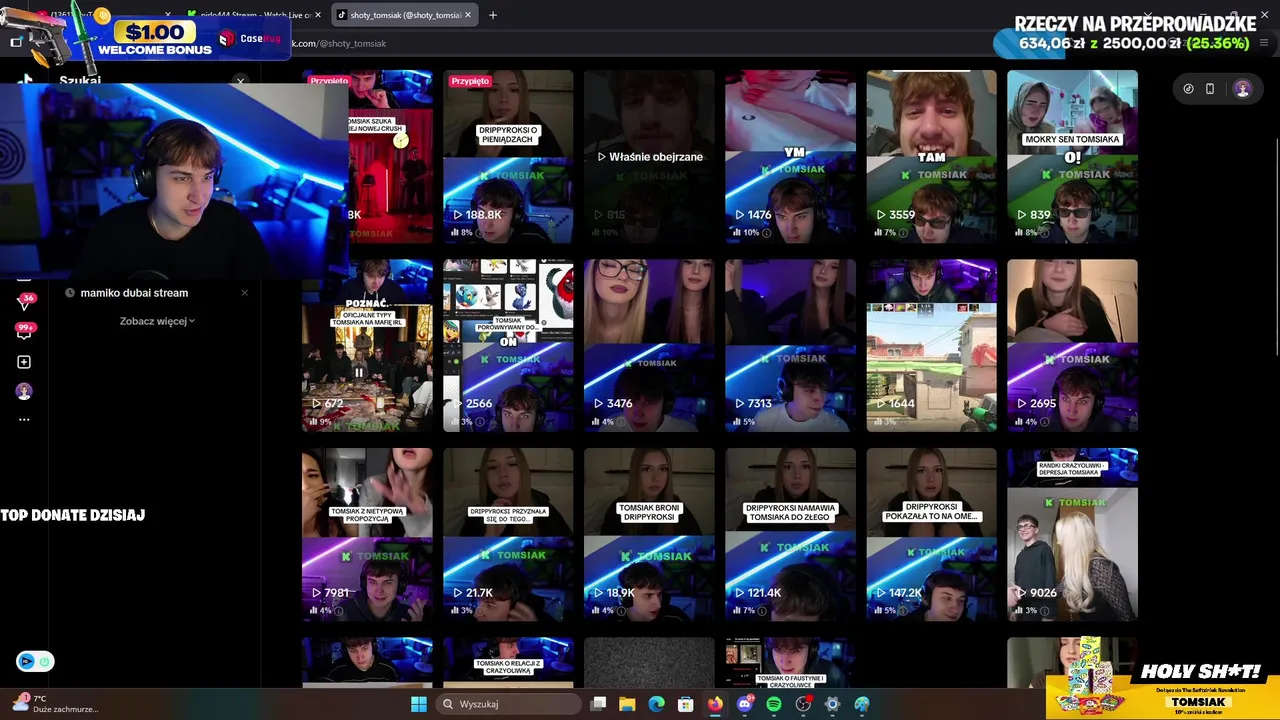Click the Wyszukaj taskbar search box
1280x720 pixels.
point(507,704)
